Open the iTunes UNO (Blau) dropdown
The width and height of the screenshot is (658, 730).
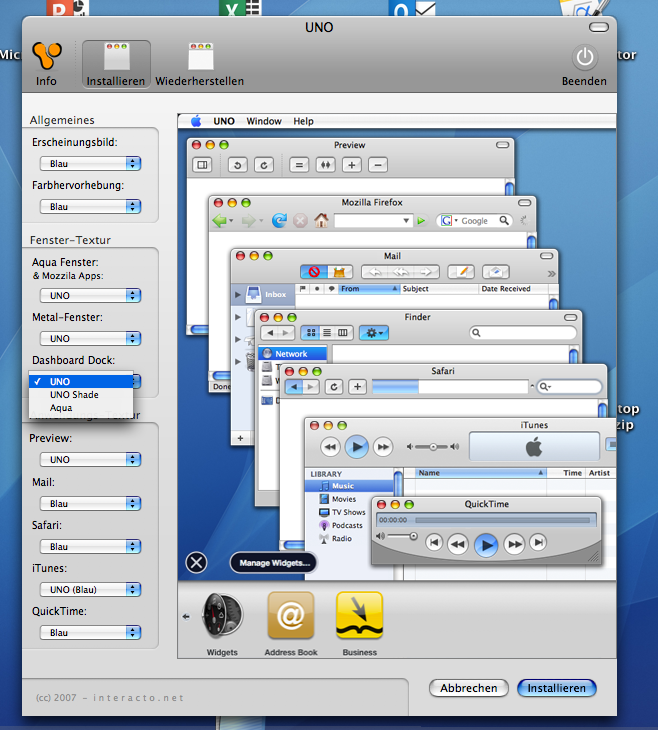[90, 589]
